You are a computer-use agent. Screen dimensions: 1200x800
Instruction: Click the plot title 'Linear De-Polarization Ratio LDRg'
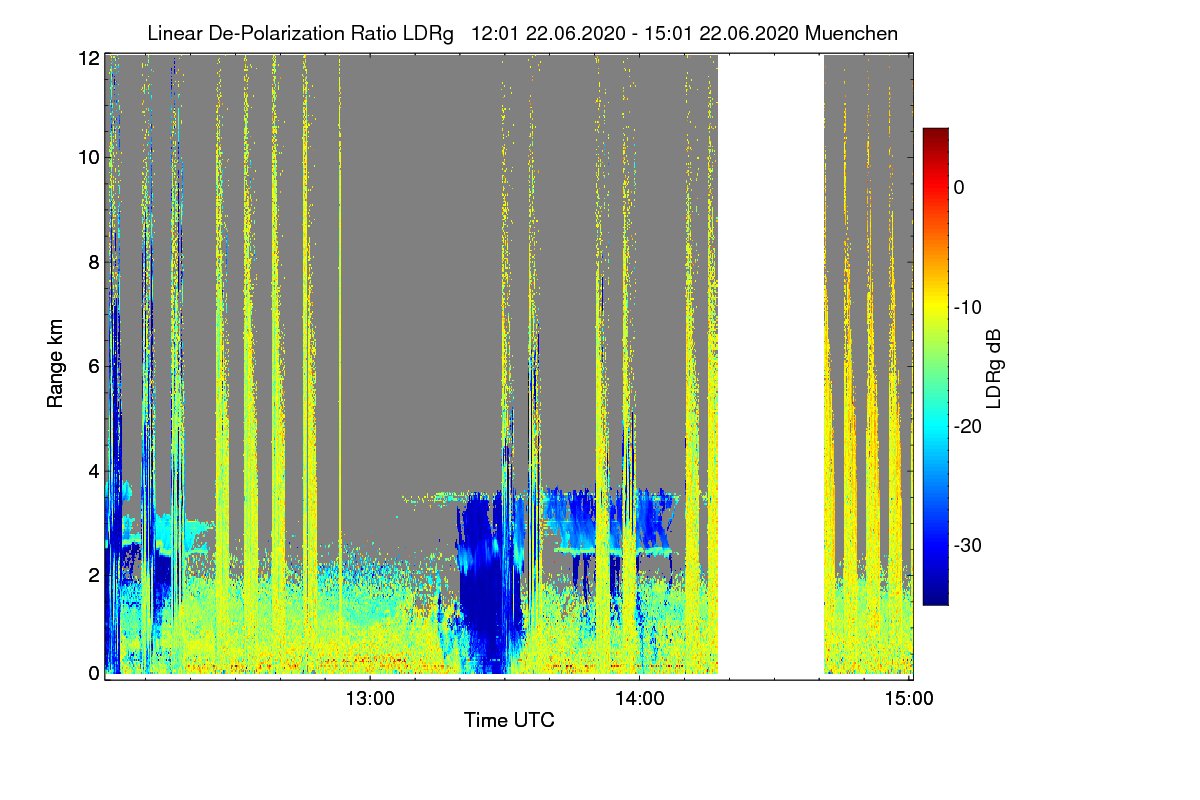pos(300,33)
